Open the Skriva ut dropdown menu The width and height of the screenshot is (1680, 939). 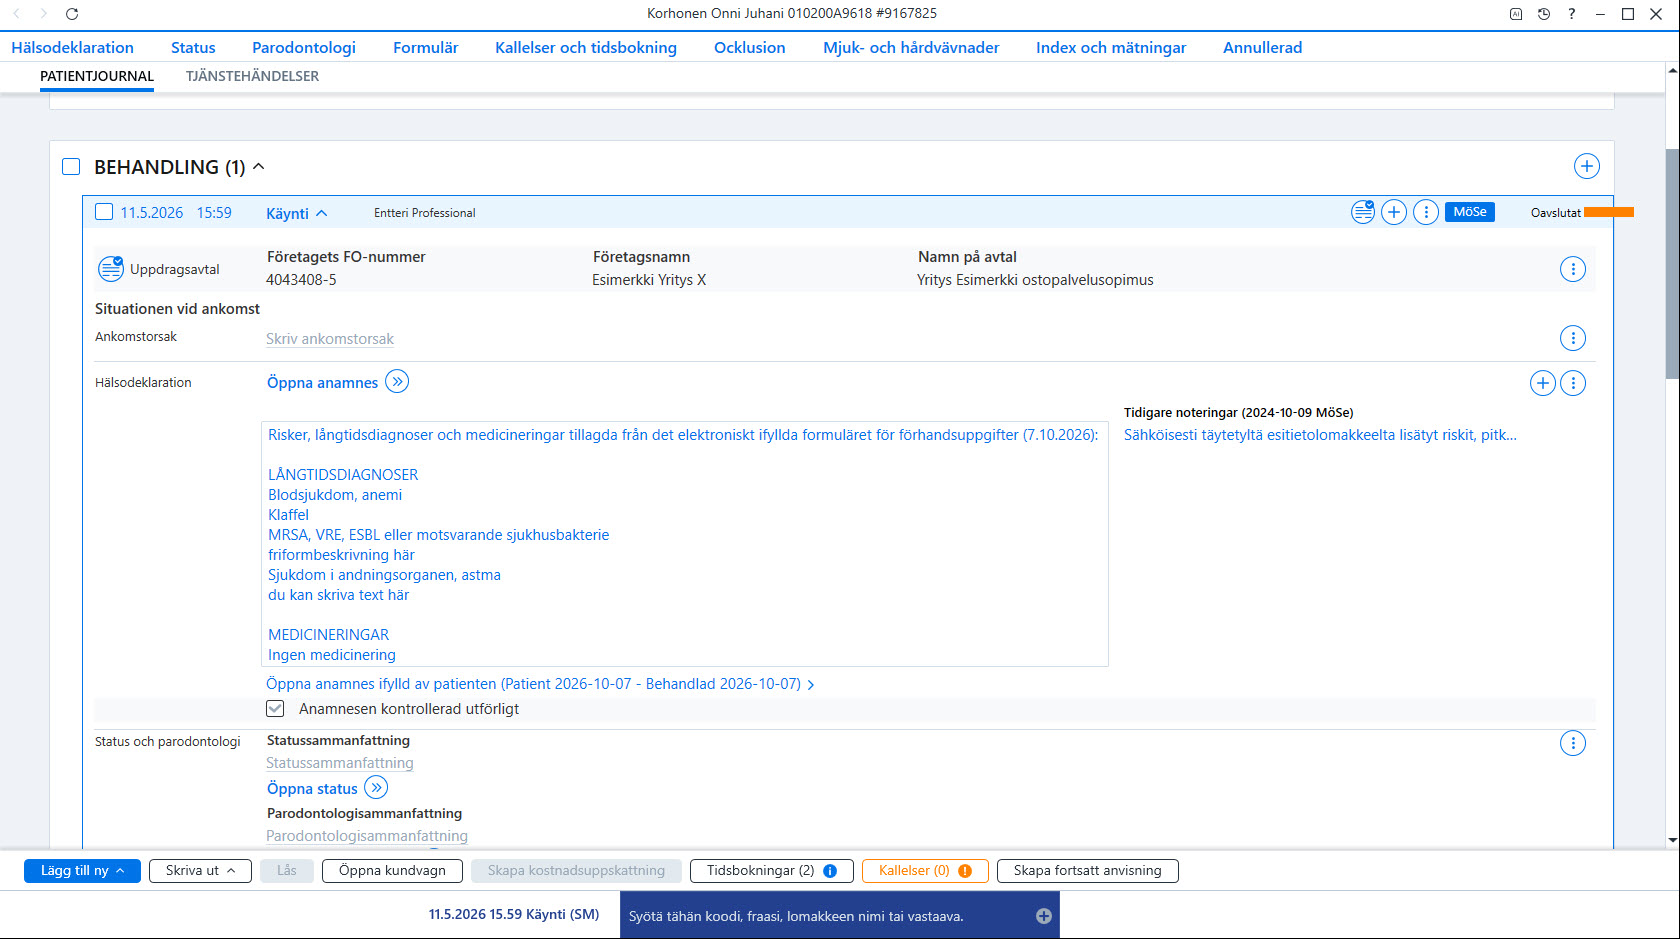click(x=200, y=871)
